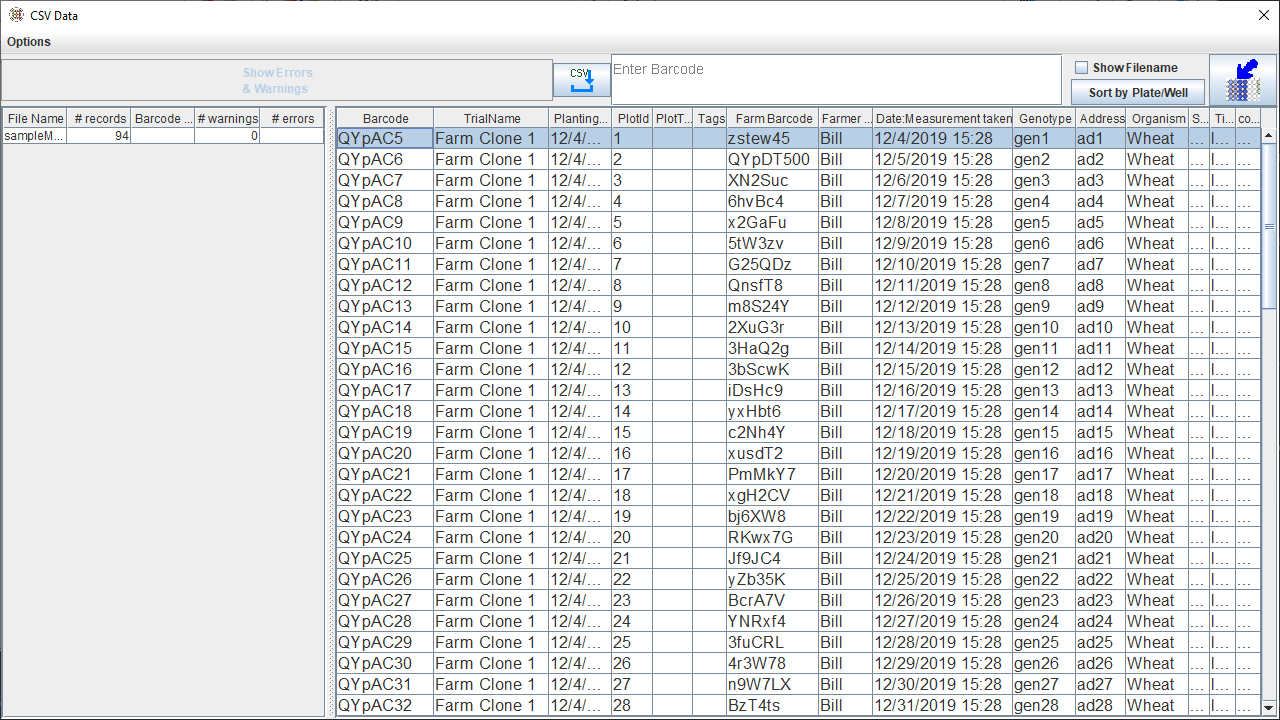Click the Sort by Plate/Well button
This screenshot has height=720, width=1280.
pos(1138,92)
